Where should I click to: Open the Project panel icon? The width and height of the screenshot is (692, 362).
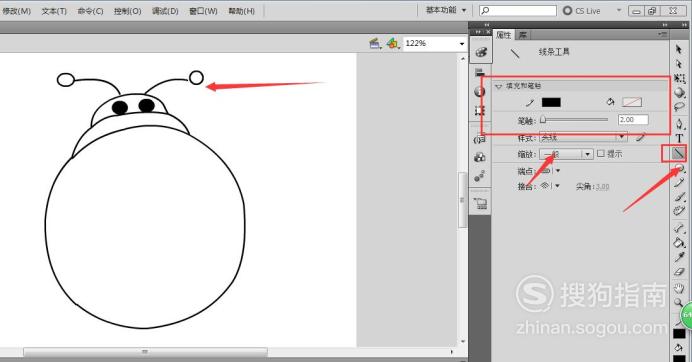click(480, 203)
